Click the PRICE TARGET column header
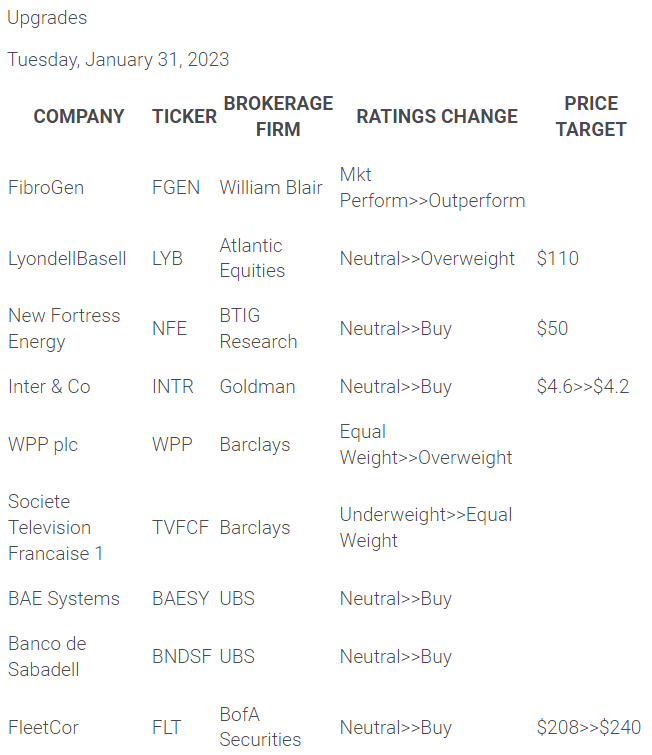 (591, 116)
